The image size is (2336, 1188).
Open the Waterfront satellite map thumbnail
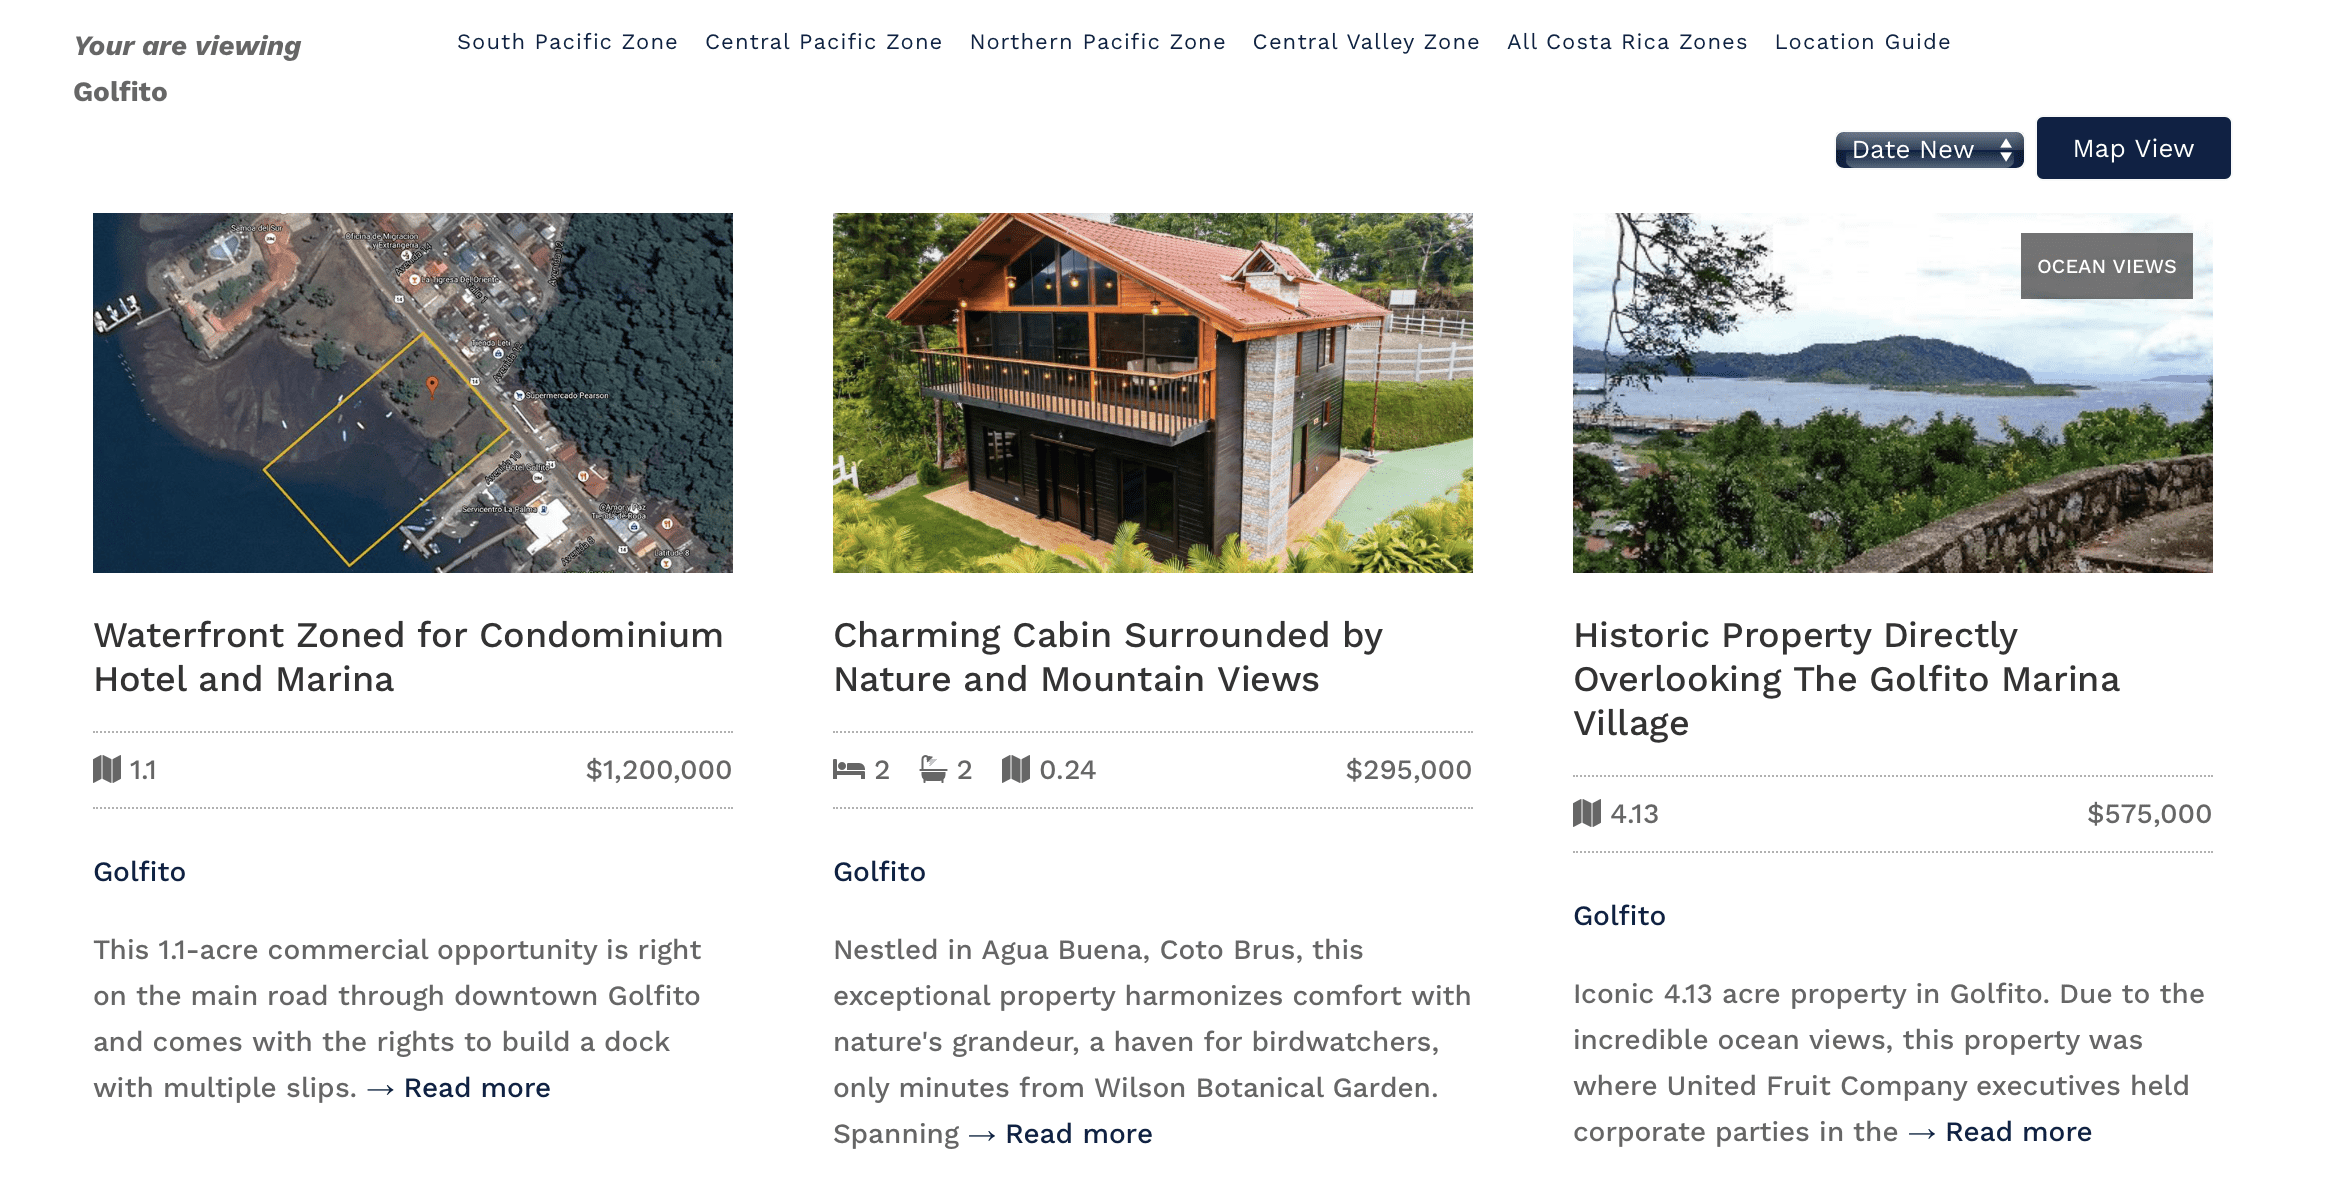point(413,392)
